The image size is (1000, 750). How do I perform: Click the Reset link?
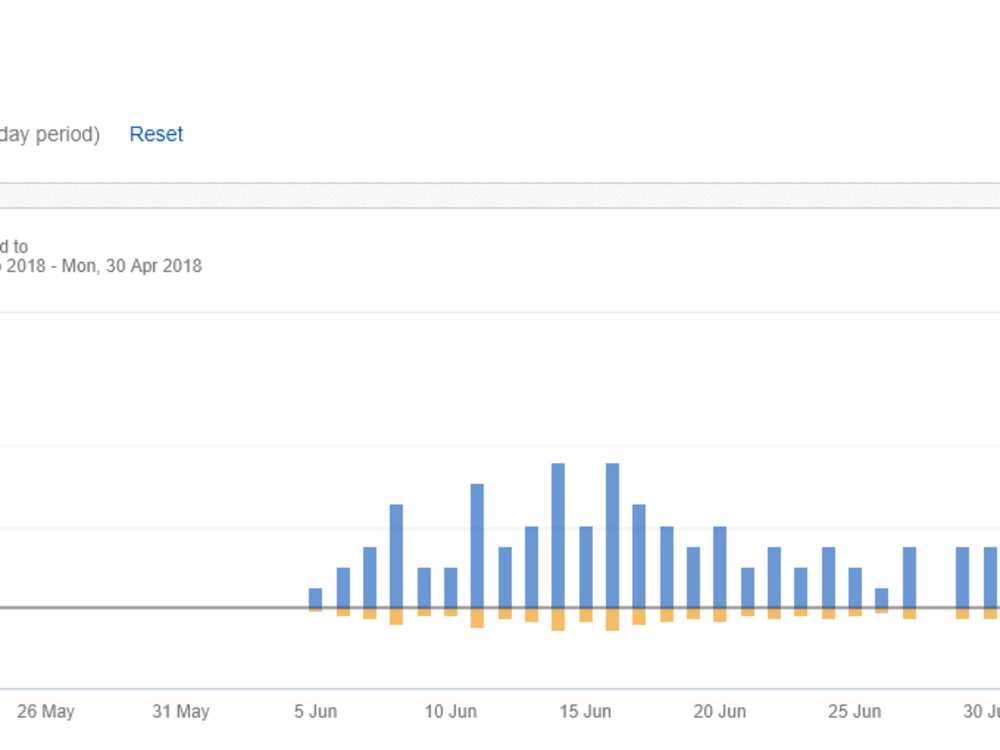coord(156,134)
